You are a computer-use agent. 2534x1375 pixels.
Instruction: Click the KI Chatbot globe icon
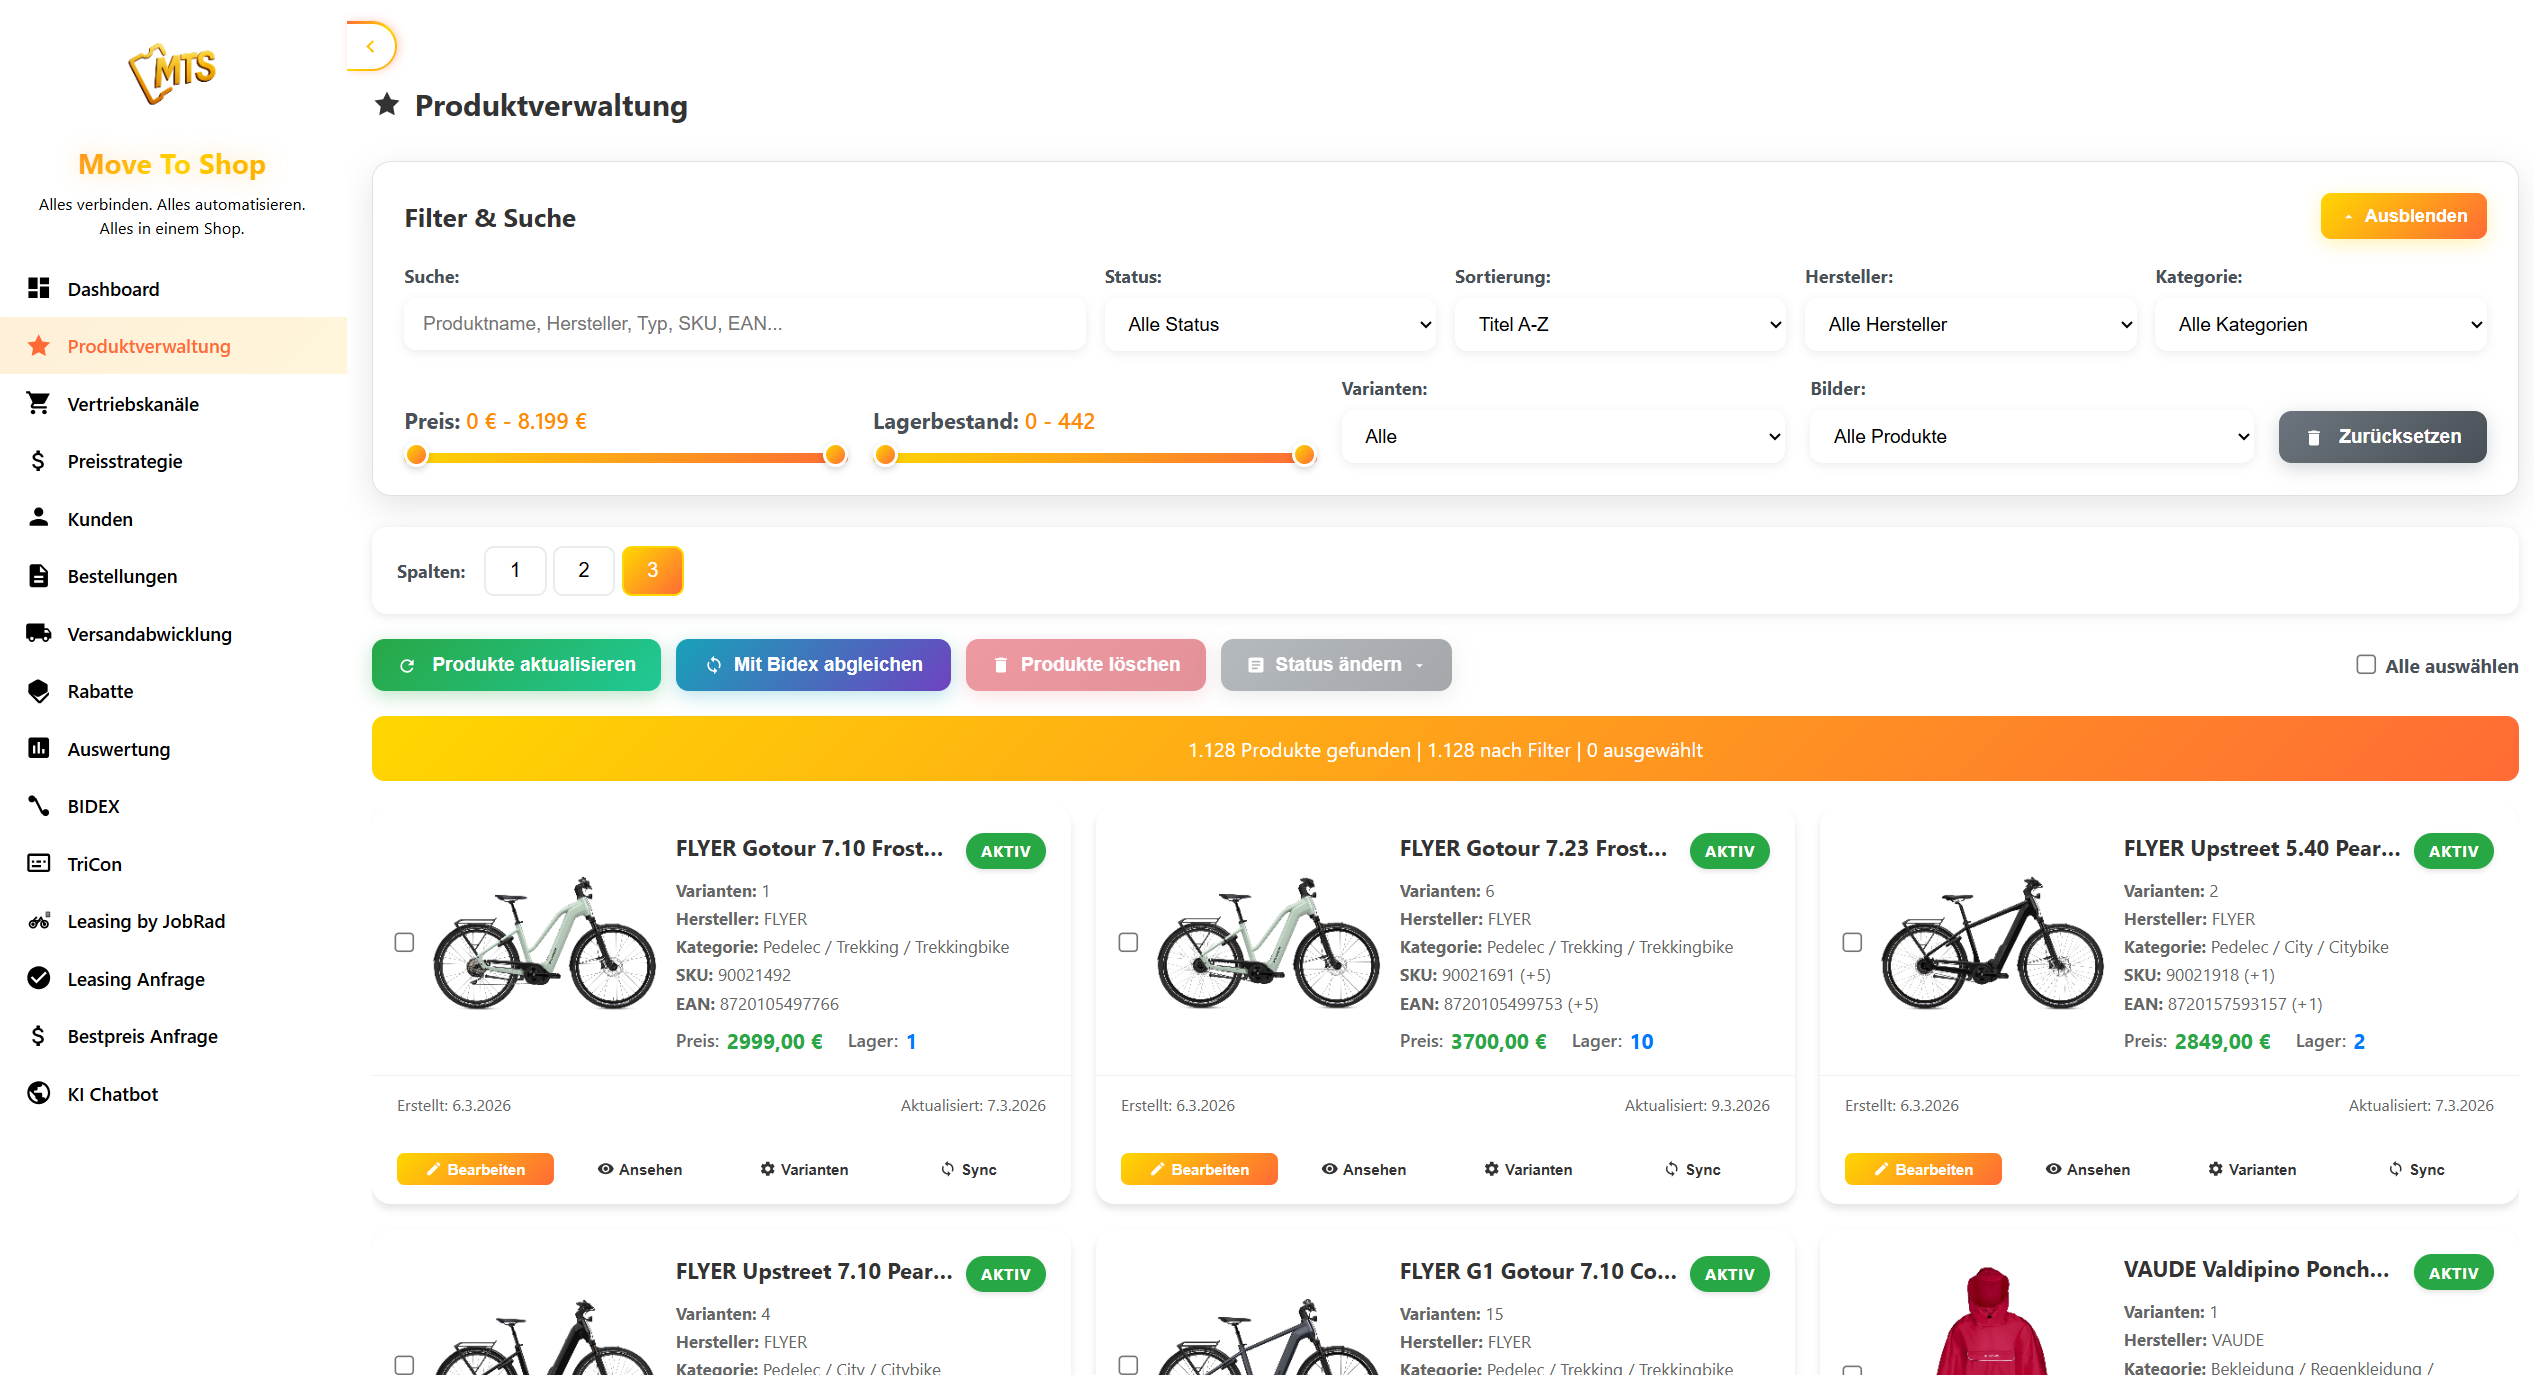click(x=38, y=1093)
